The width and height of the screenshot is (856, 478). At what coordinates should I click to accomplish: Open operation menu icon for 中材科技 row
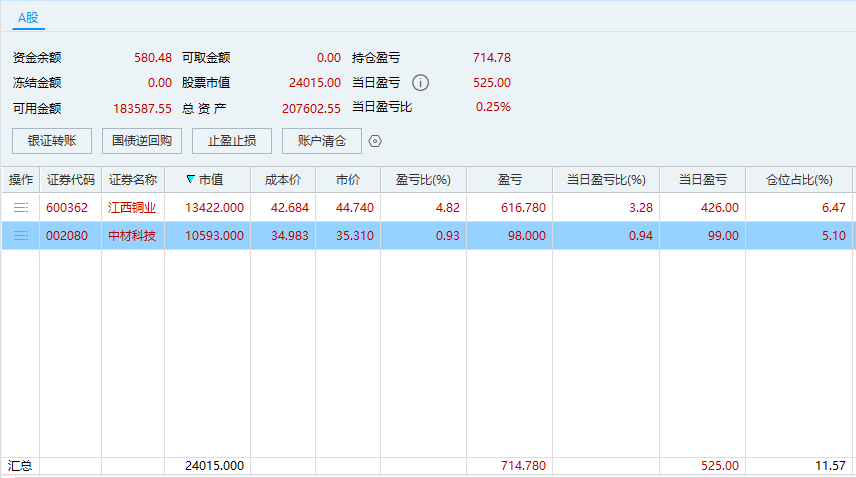[x=20, y=236]
